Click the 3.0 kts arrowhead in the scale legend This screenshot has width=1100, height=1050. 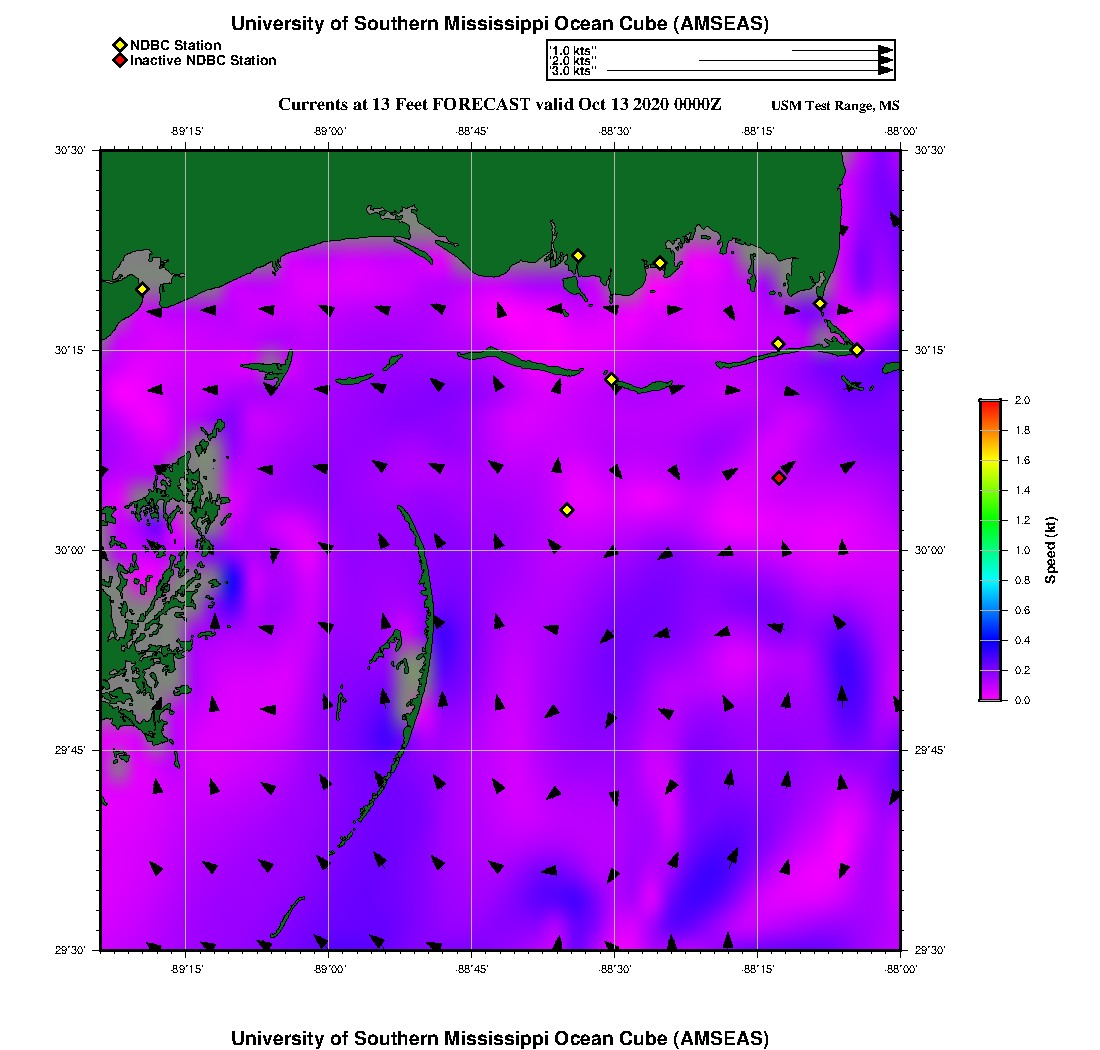click(885, 71)
